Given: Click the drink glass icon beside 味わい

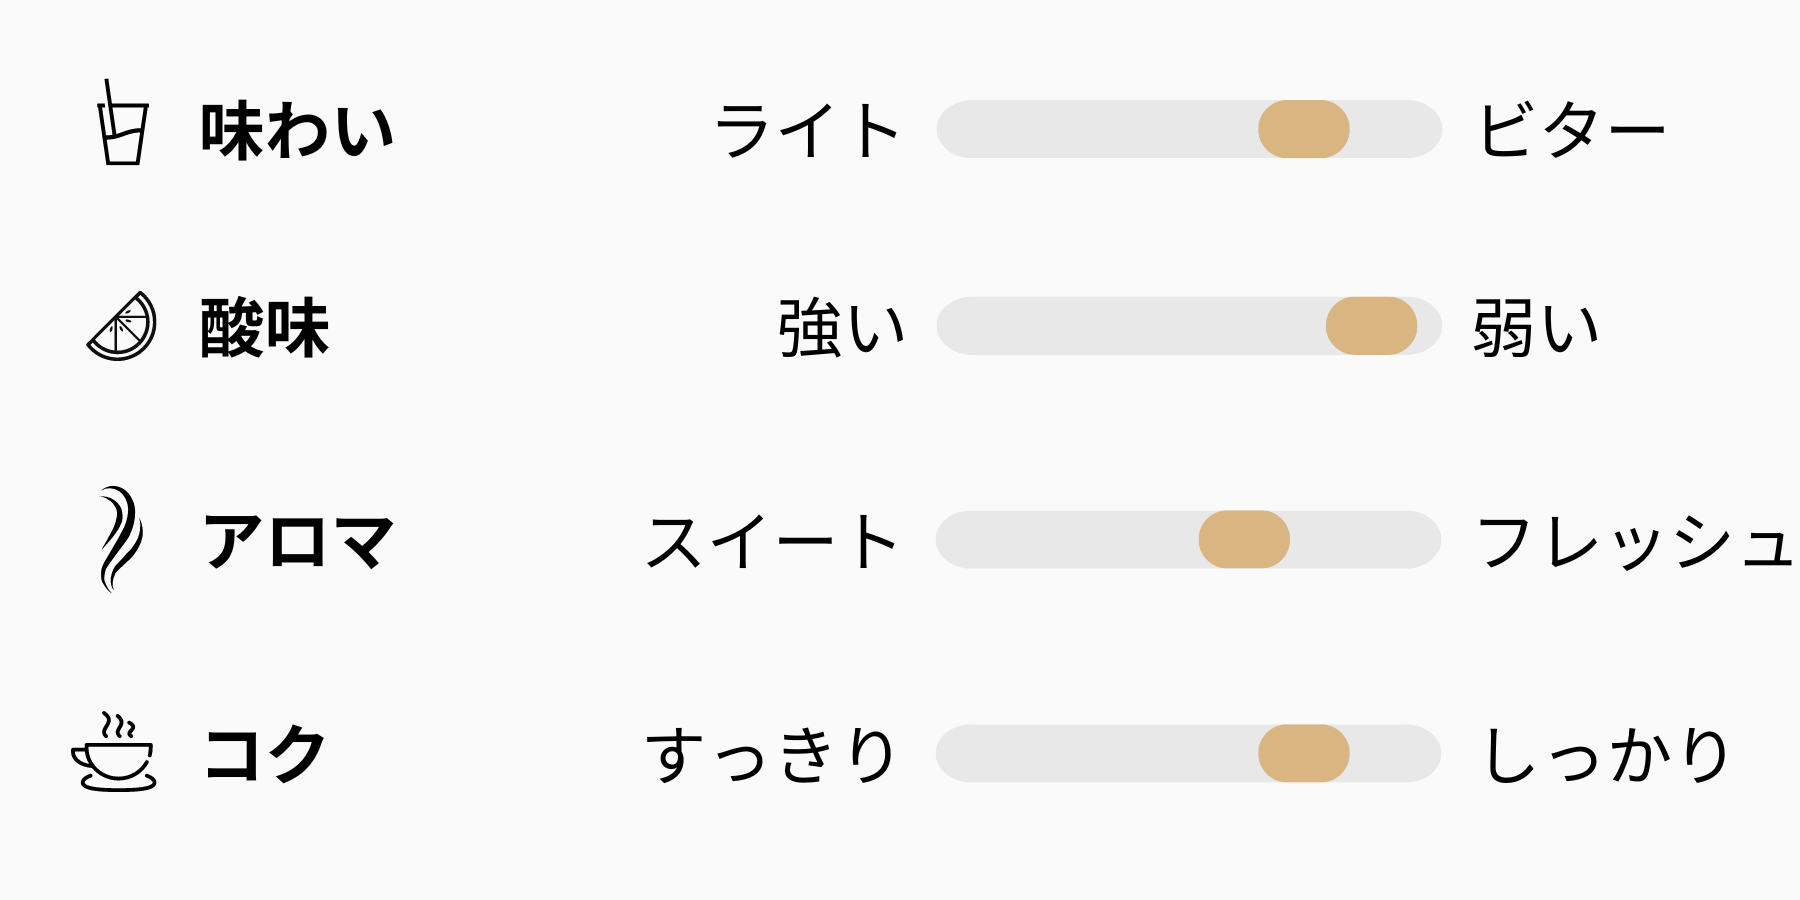Looking at the screenshot, I should click(123, 124).
